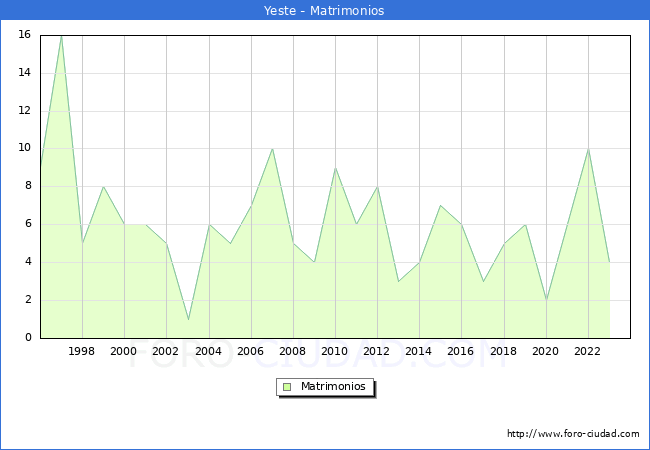Click the 2000 x-axis label
650x450 pixels.
(124, 351)
